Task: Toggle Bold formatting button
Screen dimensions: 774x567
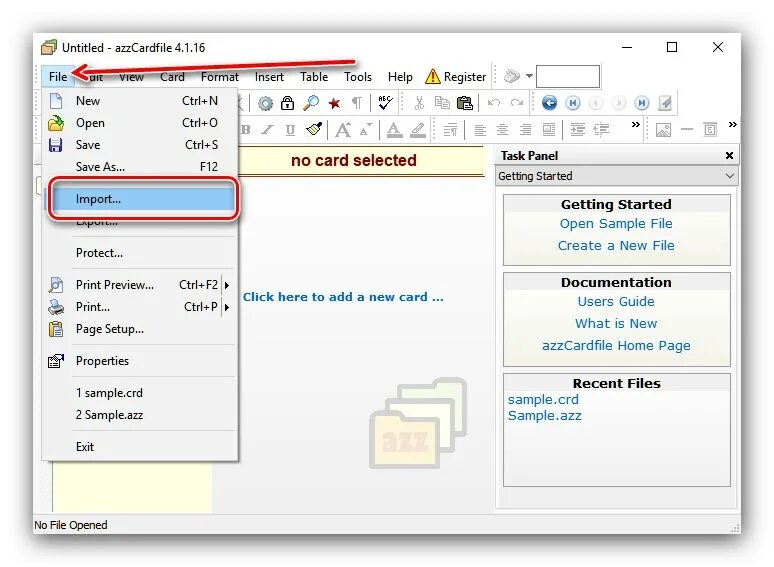Action: [x=245, y=130]
